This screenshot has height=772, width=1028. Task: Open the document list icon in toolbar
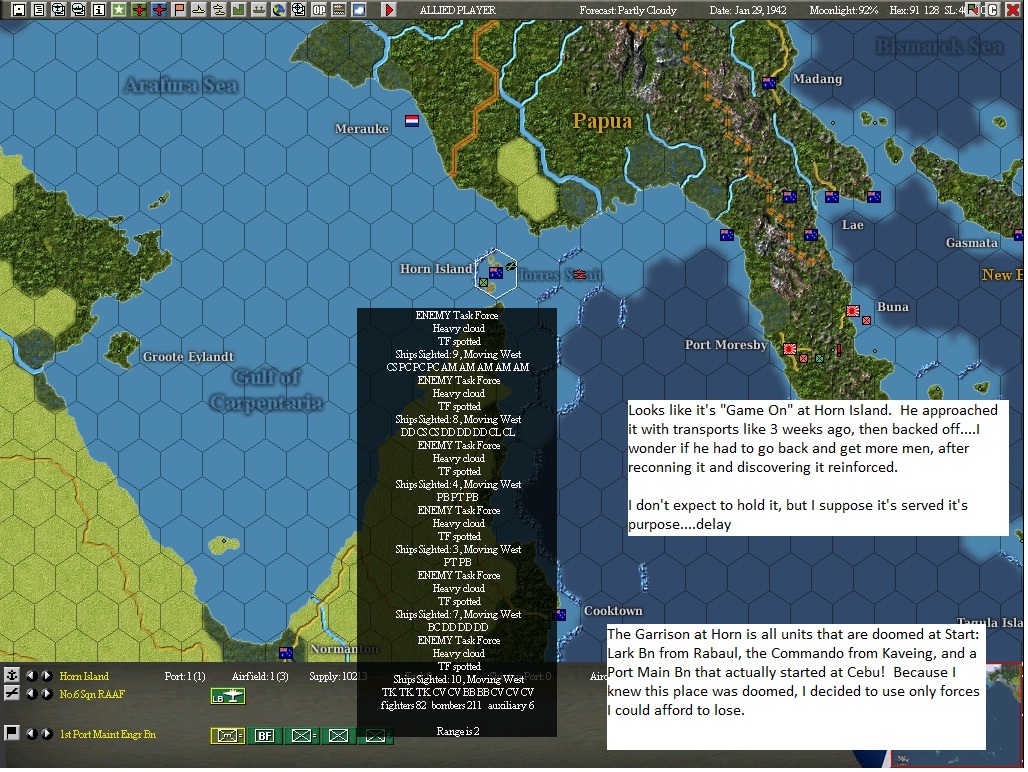pyautogui.click(x=39, y=9)
